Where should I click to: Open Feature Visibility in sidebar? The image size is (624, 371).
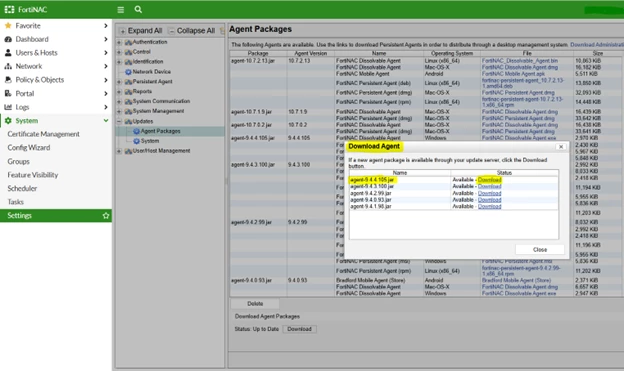(x=33, y=175)
